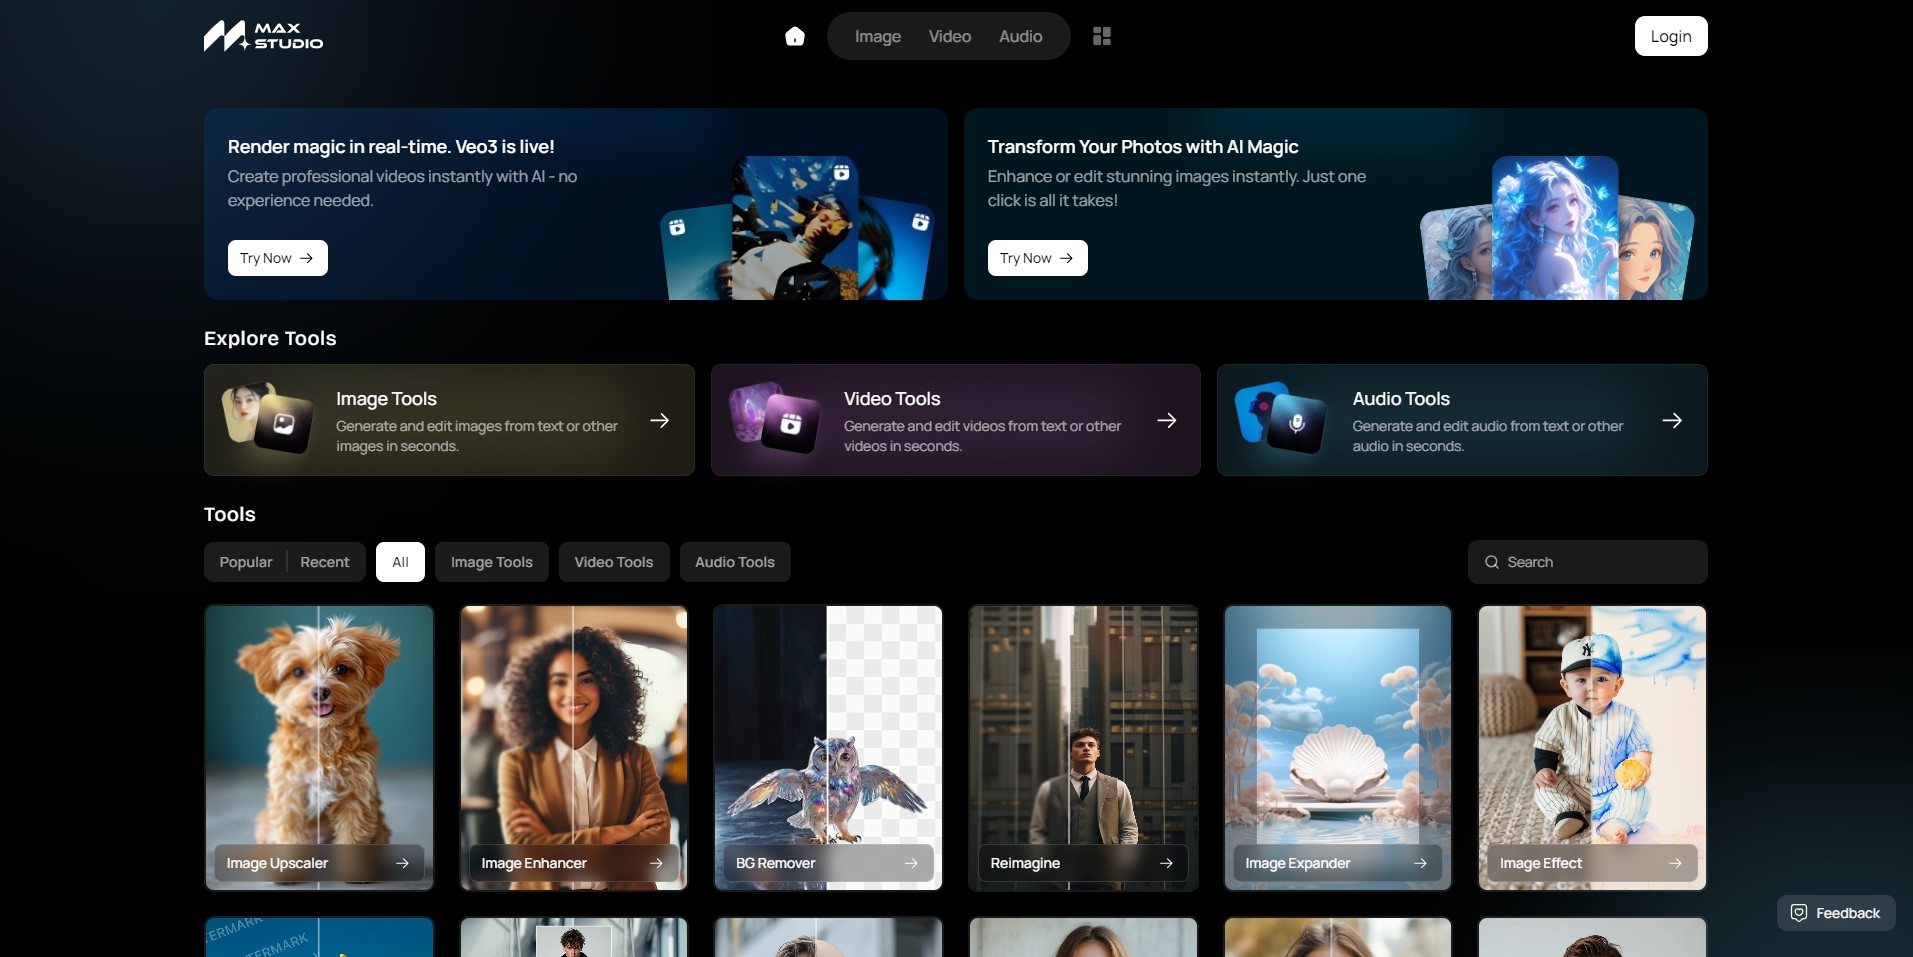The image size is (1913, 957).
Task: Click Try Now on Photos AI Magic banner
Action: coord(1038,258)
